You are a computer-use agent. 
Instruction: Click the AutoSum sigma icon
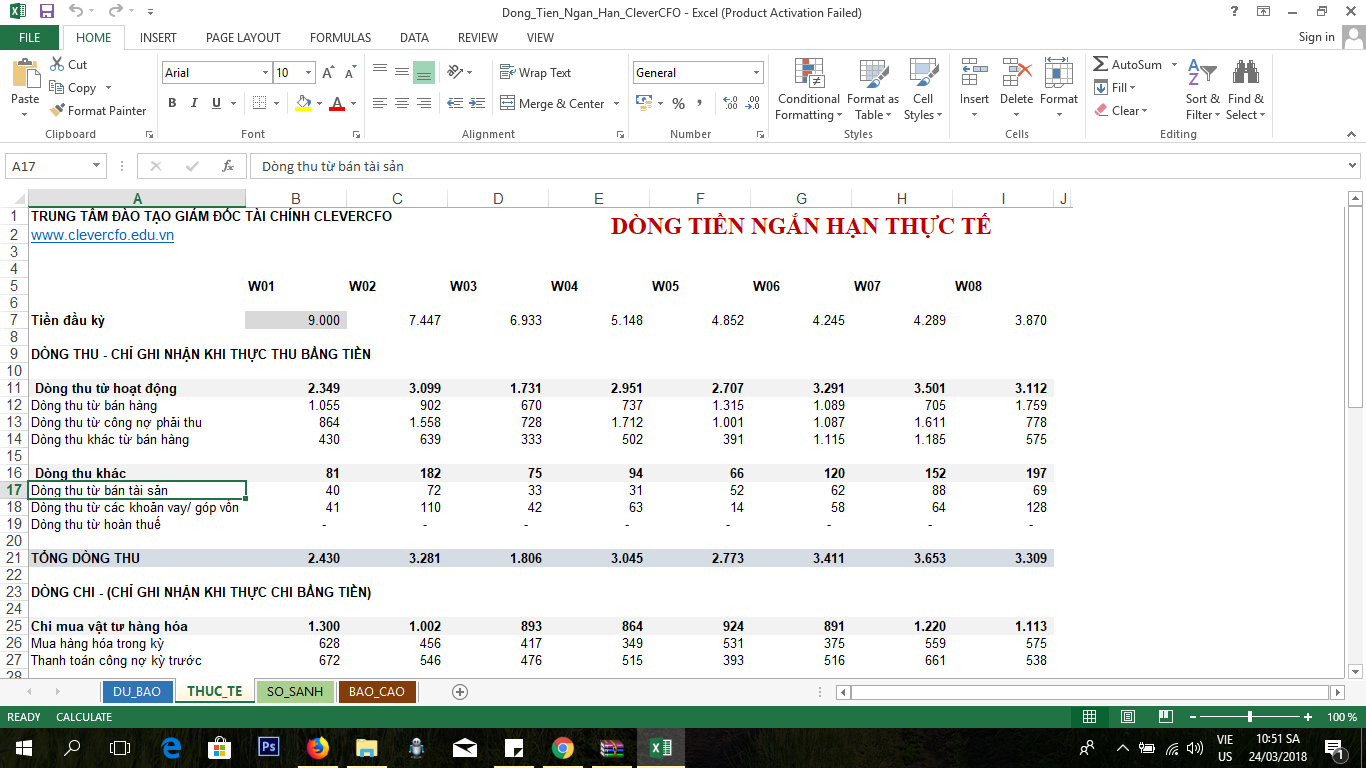coord(1101,65)
